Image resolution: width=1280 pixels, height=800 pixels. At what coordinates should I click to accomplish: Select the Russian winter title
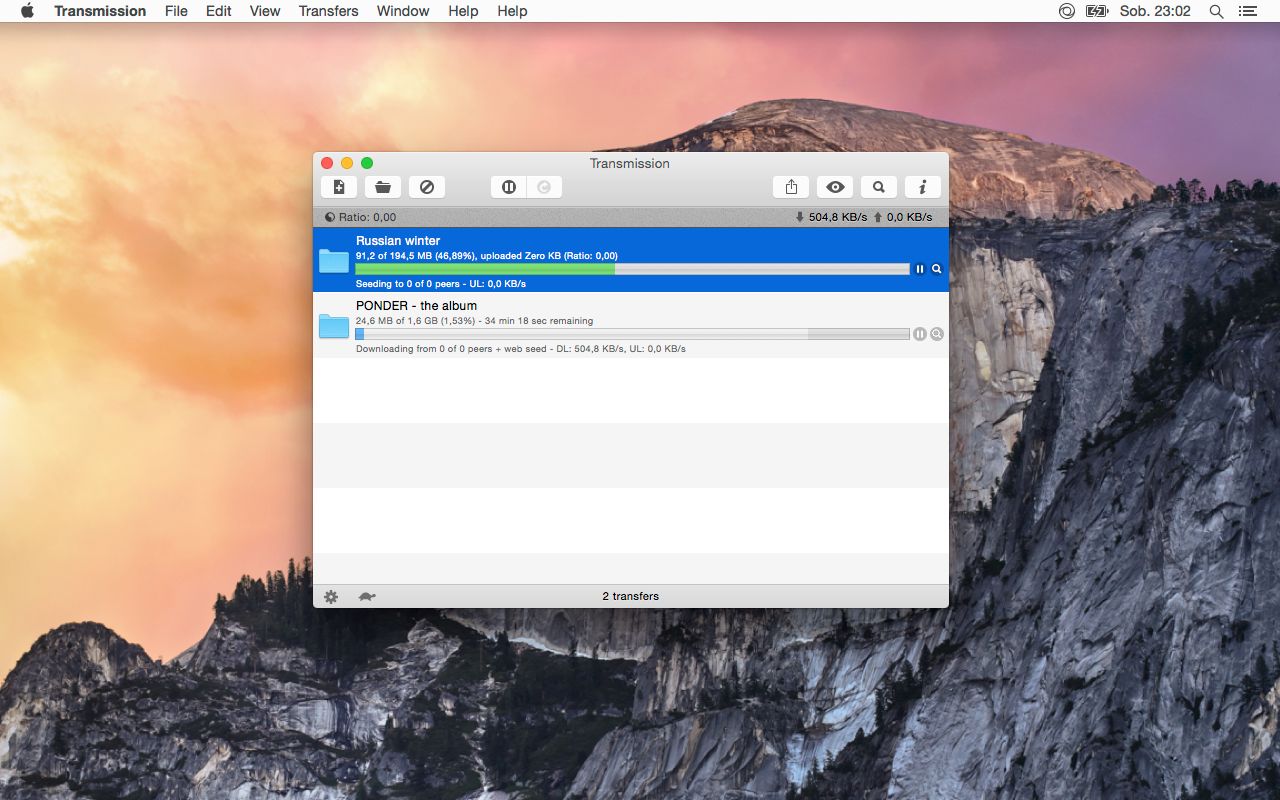[x=398, y=241]
